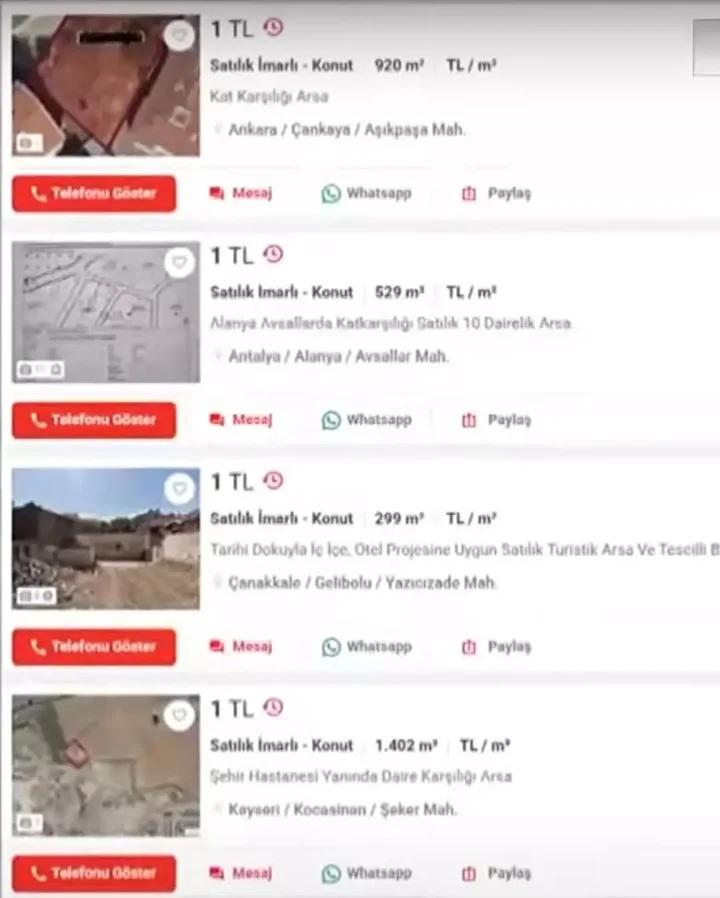Show phone number for the Ankara listing
This screenshot has width=720, height=898.
coord(94,194)
